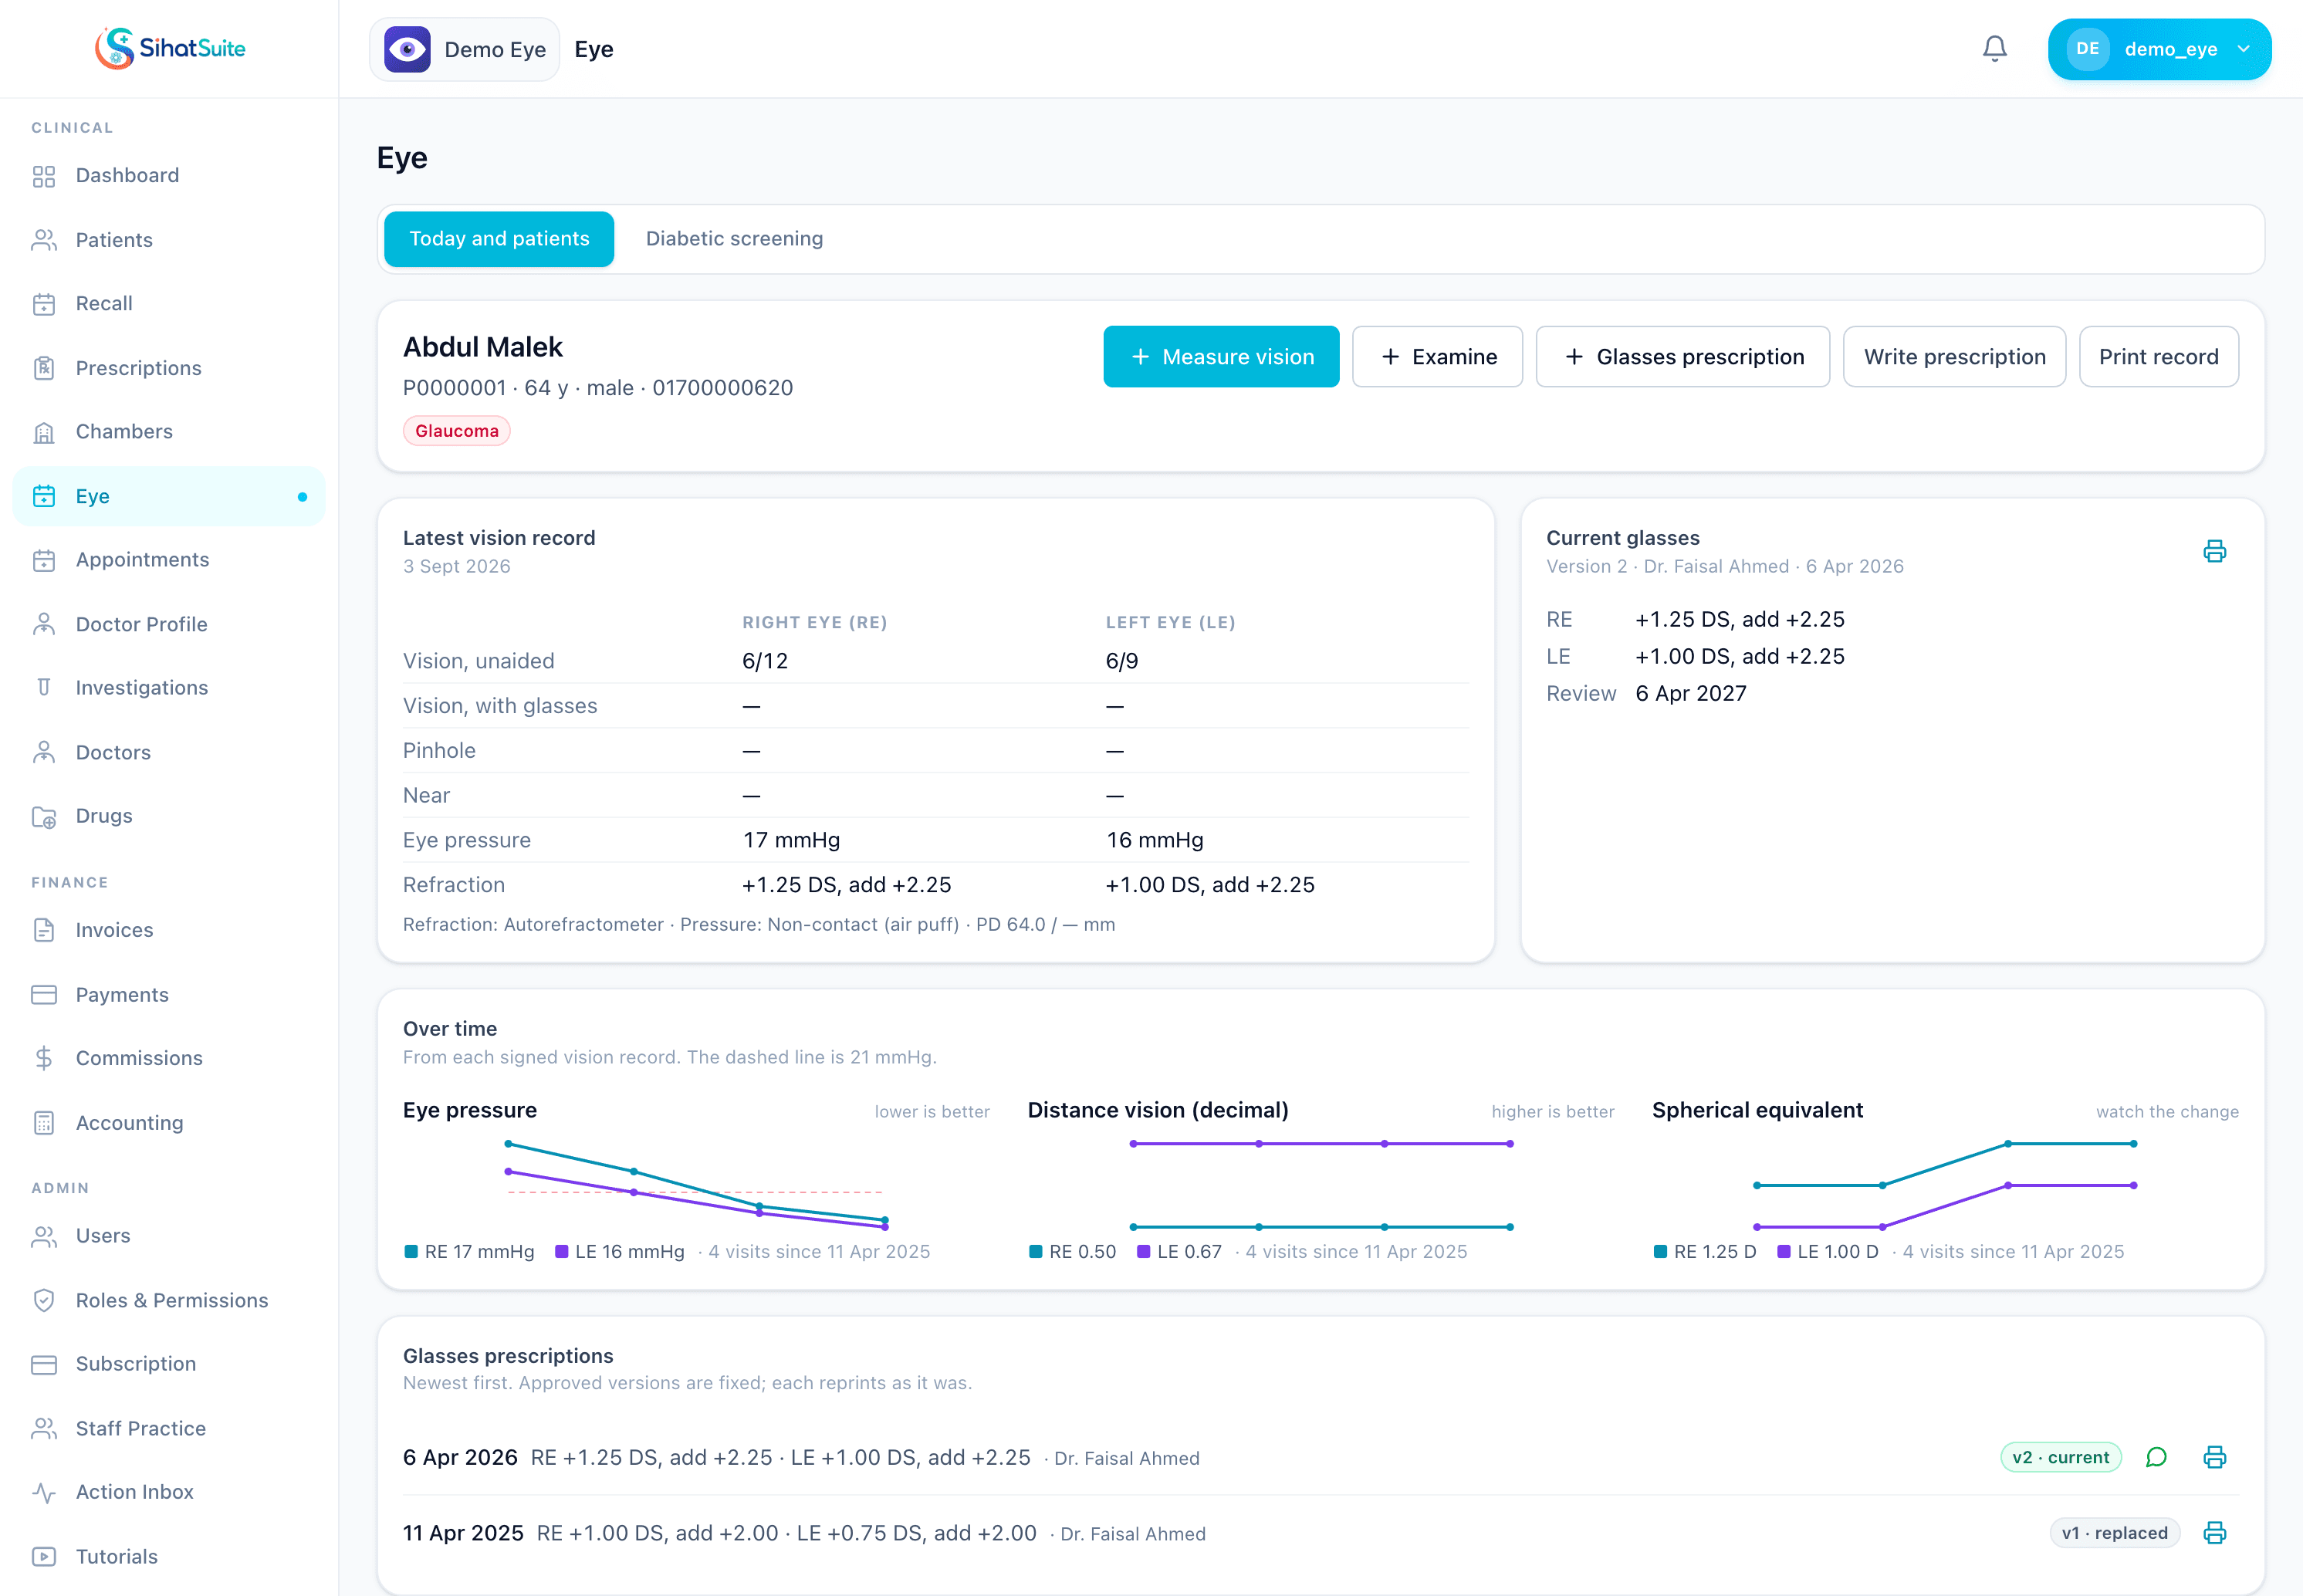Viewport: 2303px width, 1596px height.
Task: Expand the demo_eye user menu
Action: pyautogui.click(x=2159, y=49)
